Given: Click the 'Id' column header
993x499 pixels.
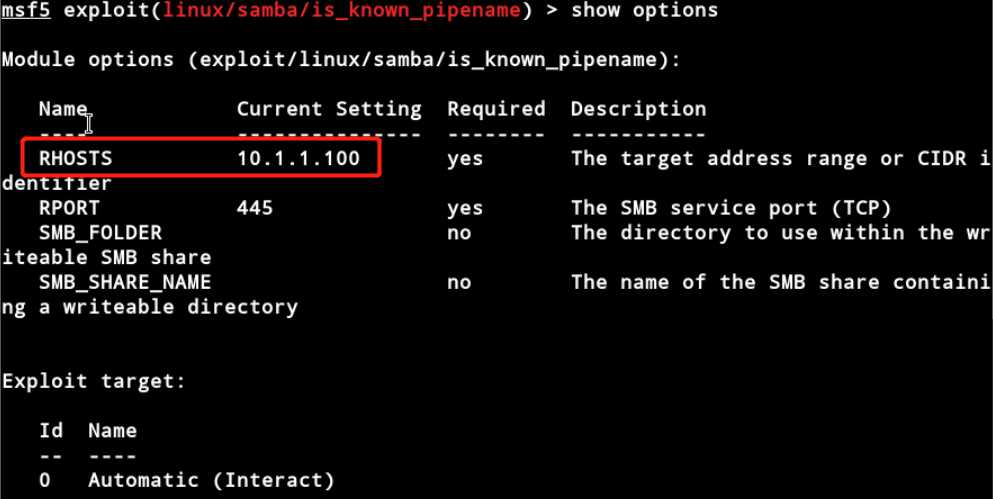Looking at the screenshot, I should point(51,431).
